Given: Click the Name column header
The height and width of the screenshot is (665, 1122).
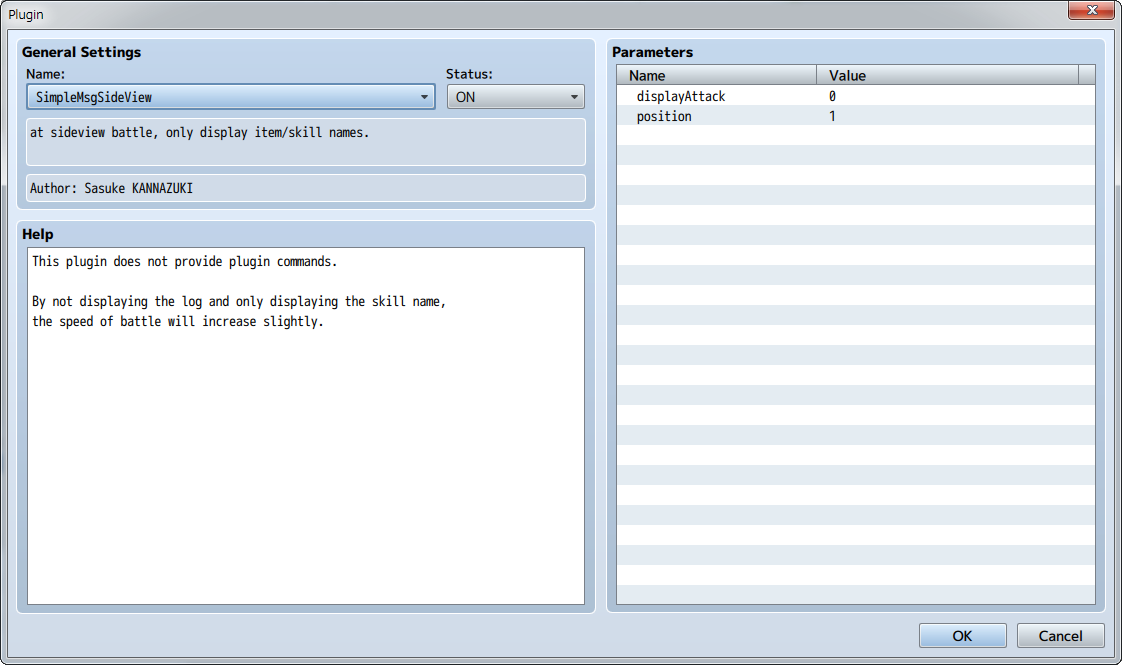Looking at the screenshot, I should coord(716,75).
